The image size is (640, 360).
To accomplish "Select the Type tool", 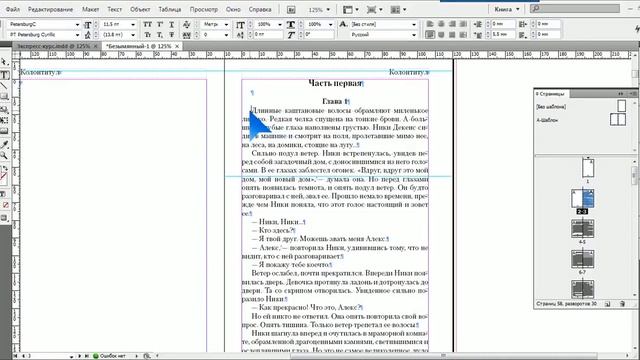I will click(x=4, y=75).
